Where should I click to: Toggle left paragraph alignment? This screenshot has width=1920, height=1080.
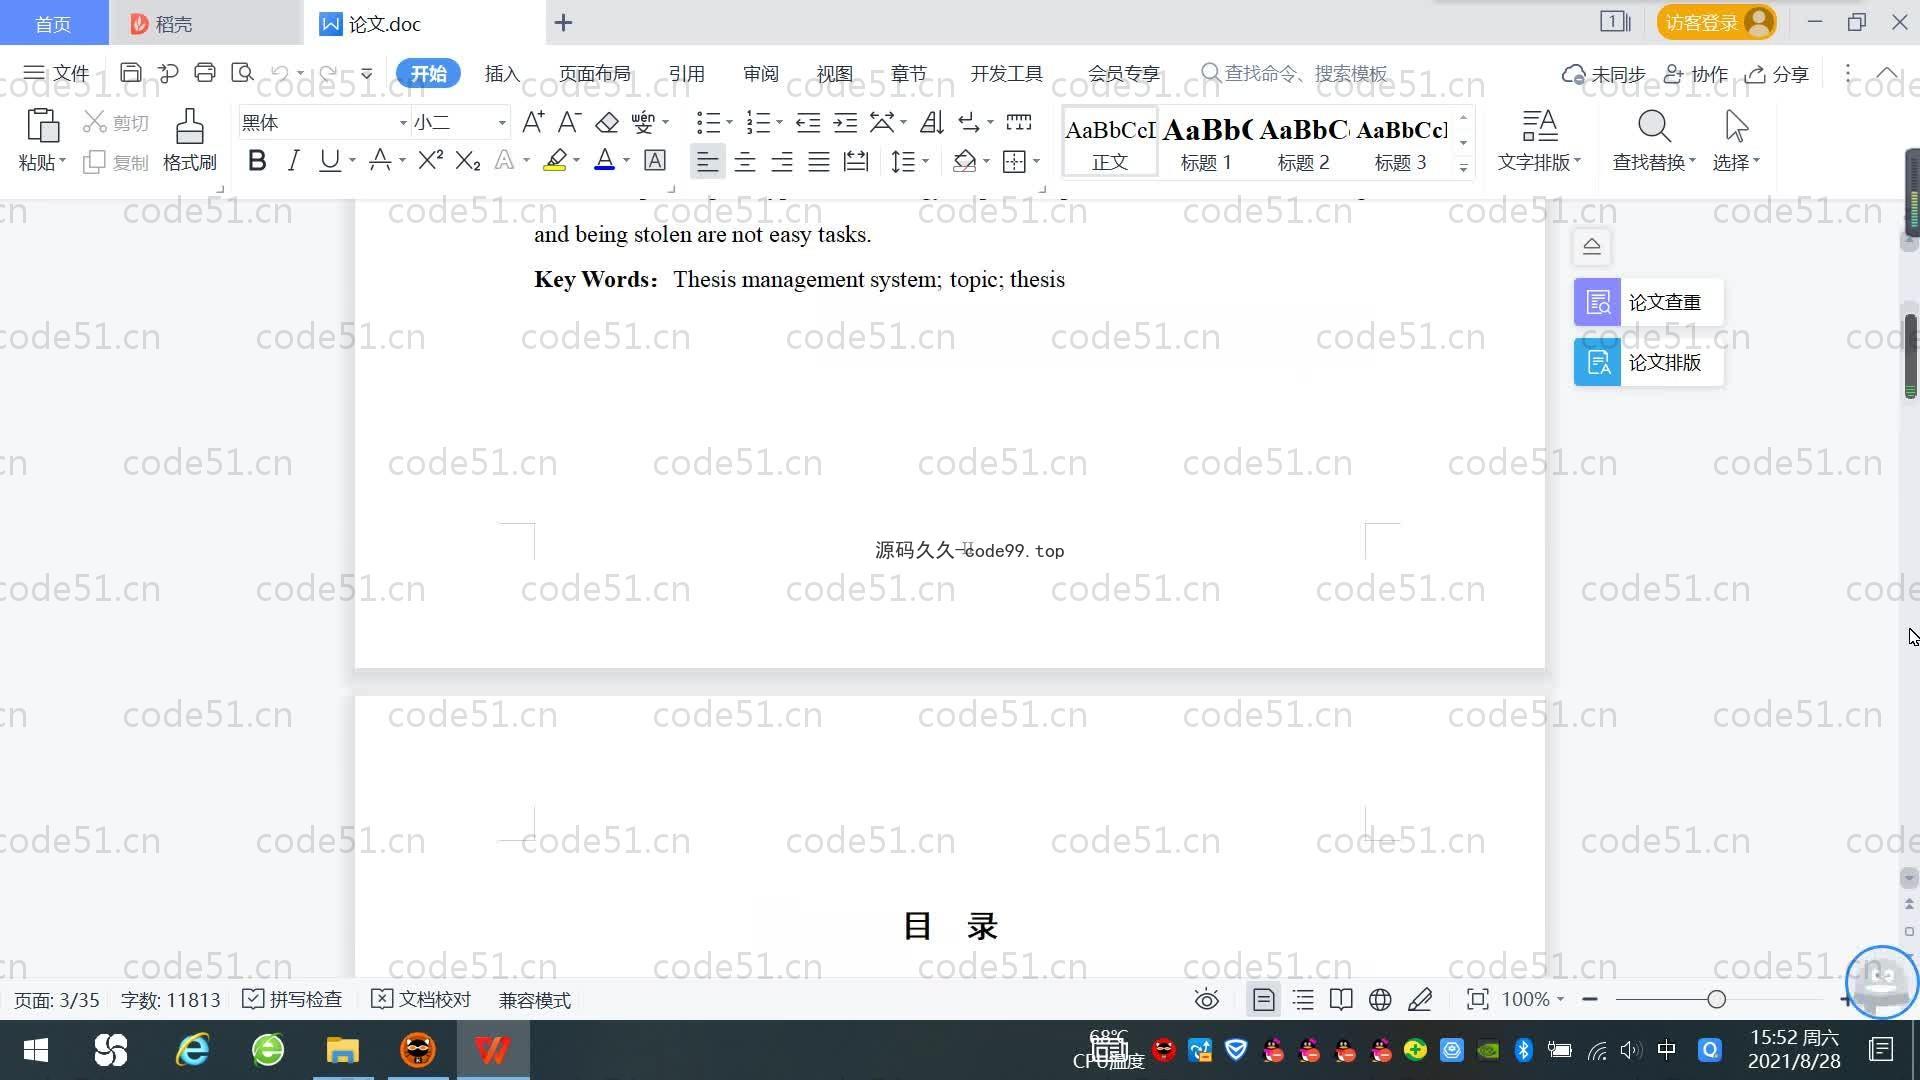coord(707,161)
